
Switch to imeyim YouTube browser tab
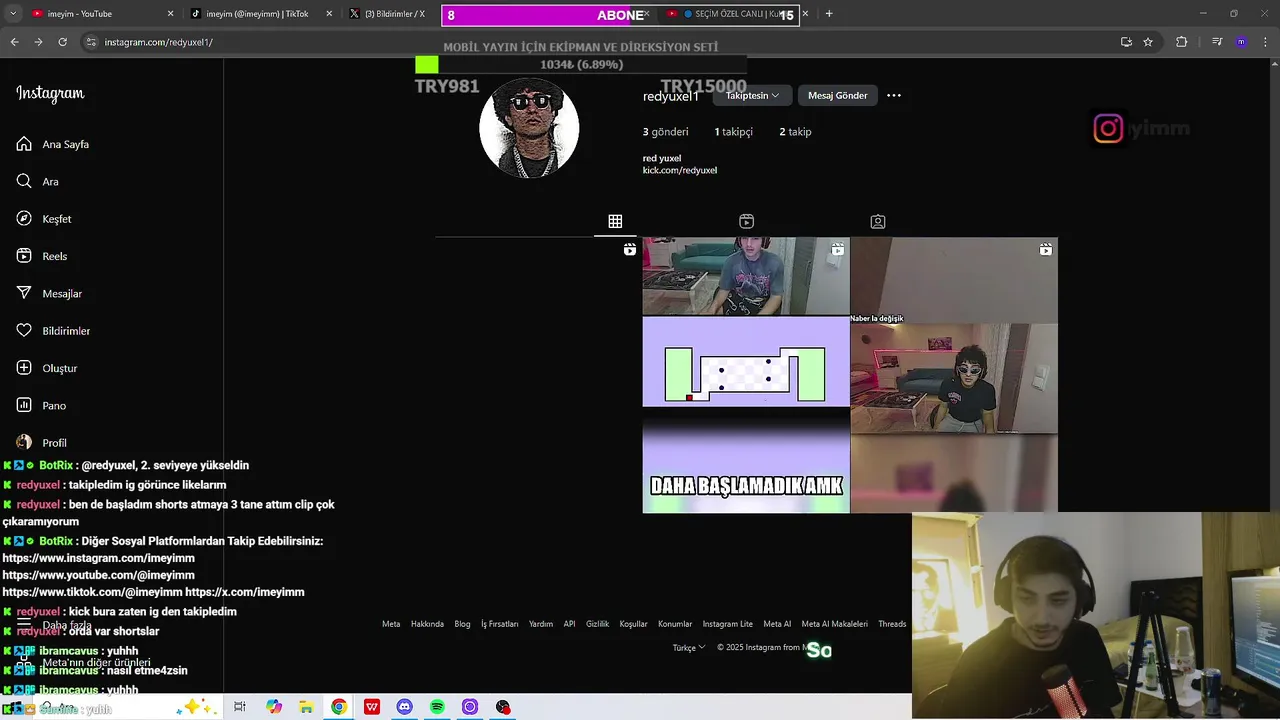(100, 14)
